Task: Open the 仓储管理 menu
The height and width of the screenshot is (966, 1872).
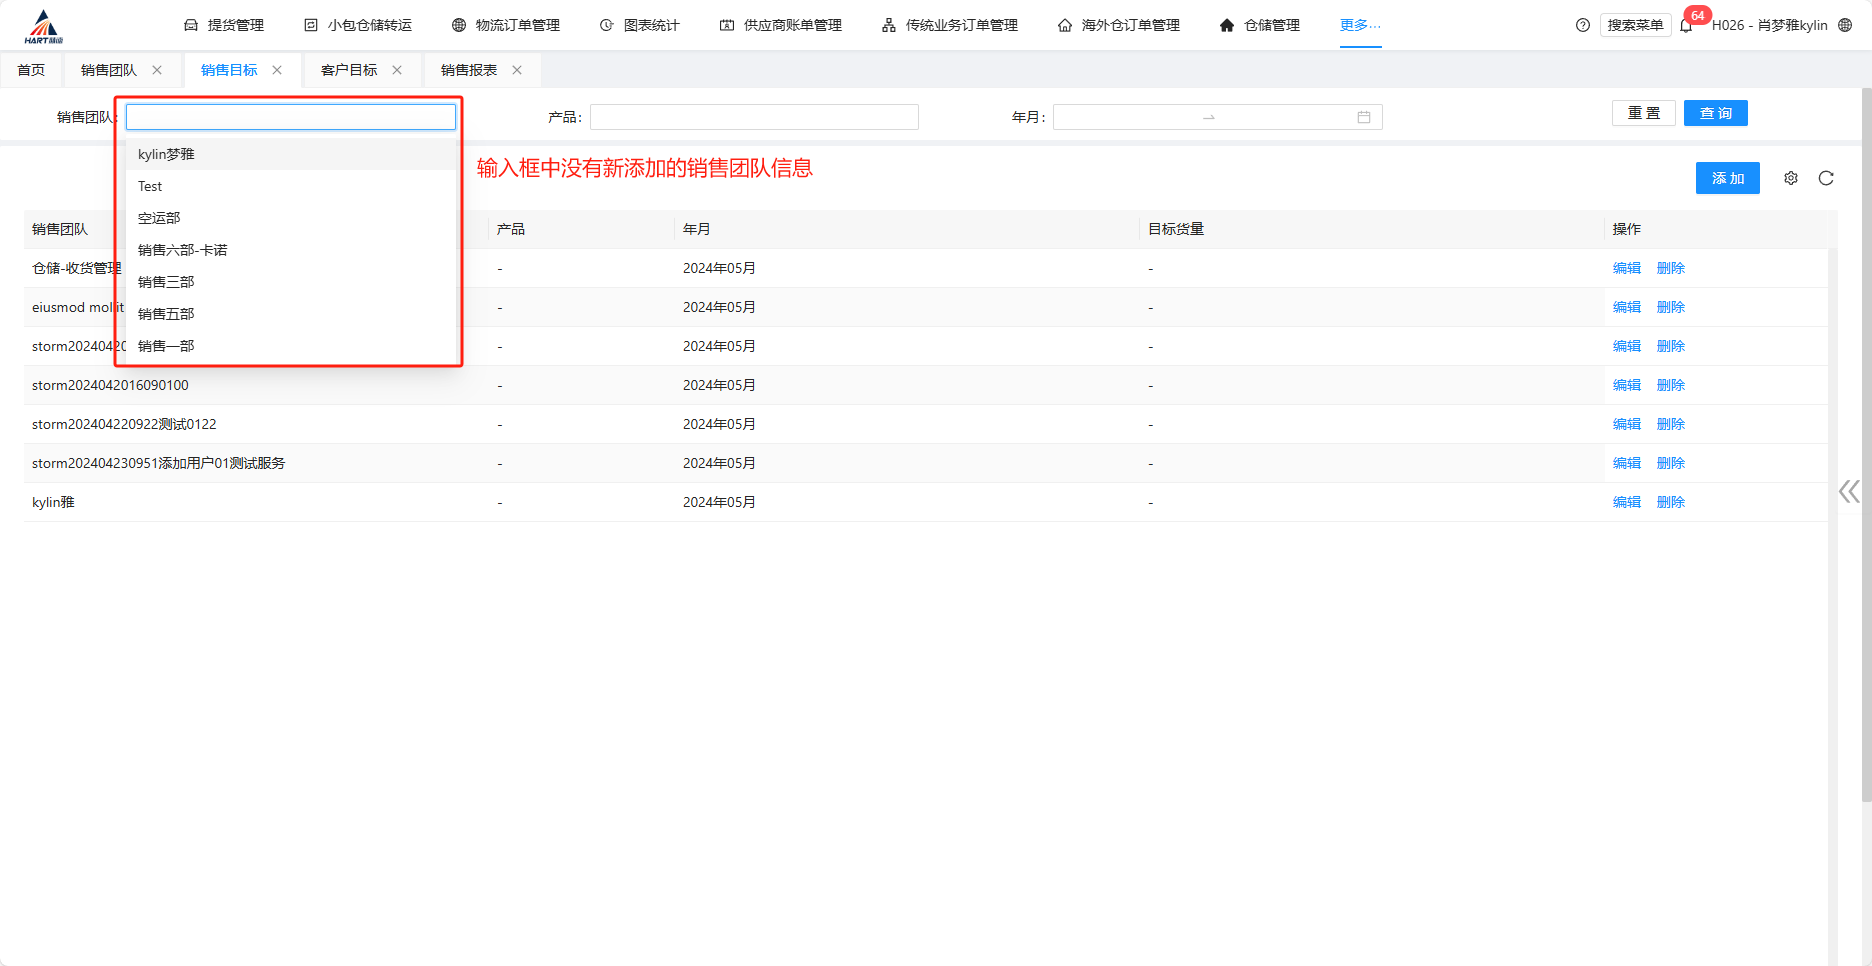Action: [1260, 25]
